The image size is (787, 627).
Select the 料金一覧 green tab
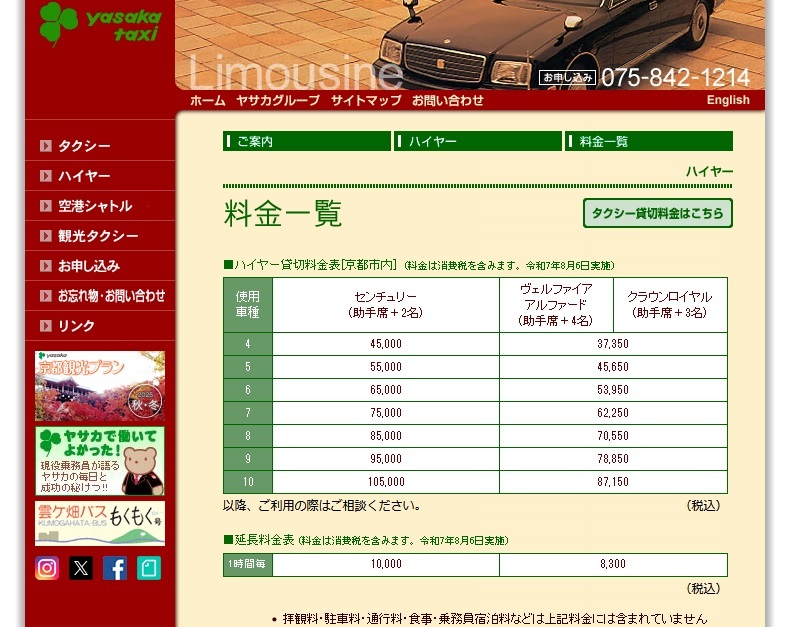[x=649, y=141]
